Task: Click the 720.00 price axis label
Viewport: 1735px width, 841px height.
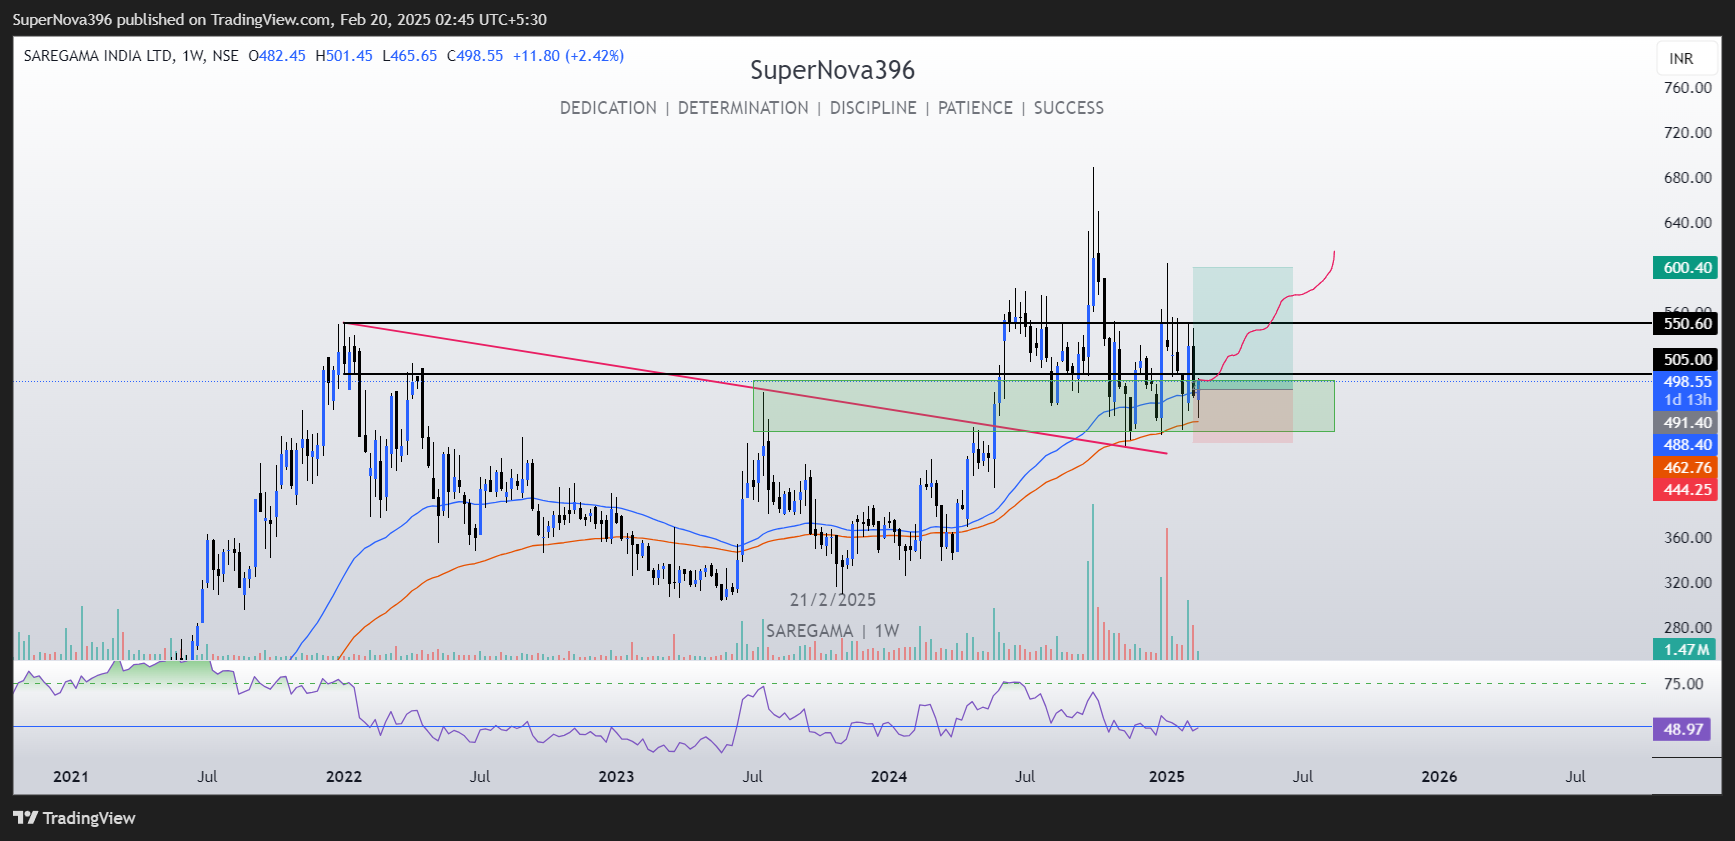Action: 1688,133
